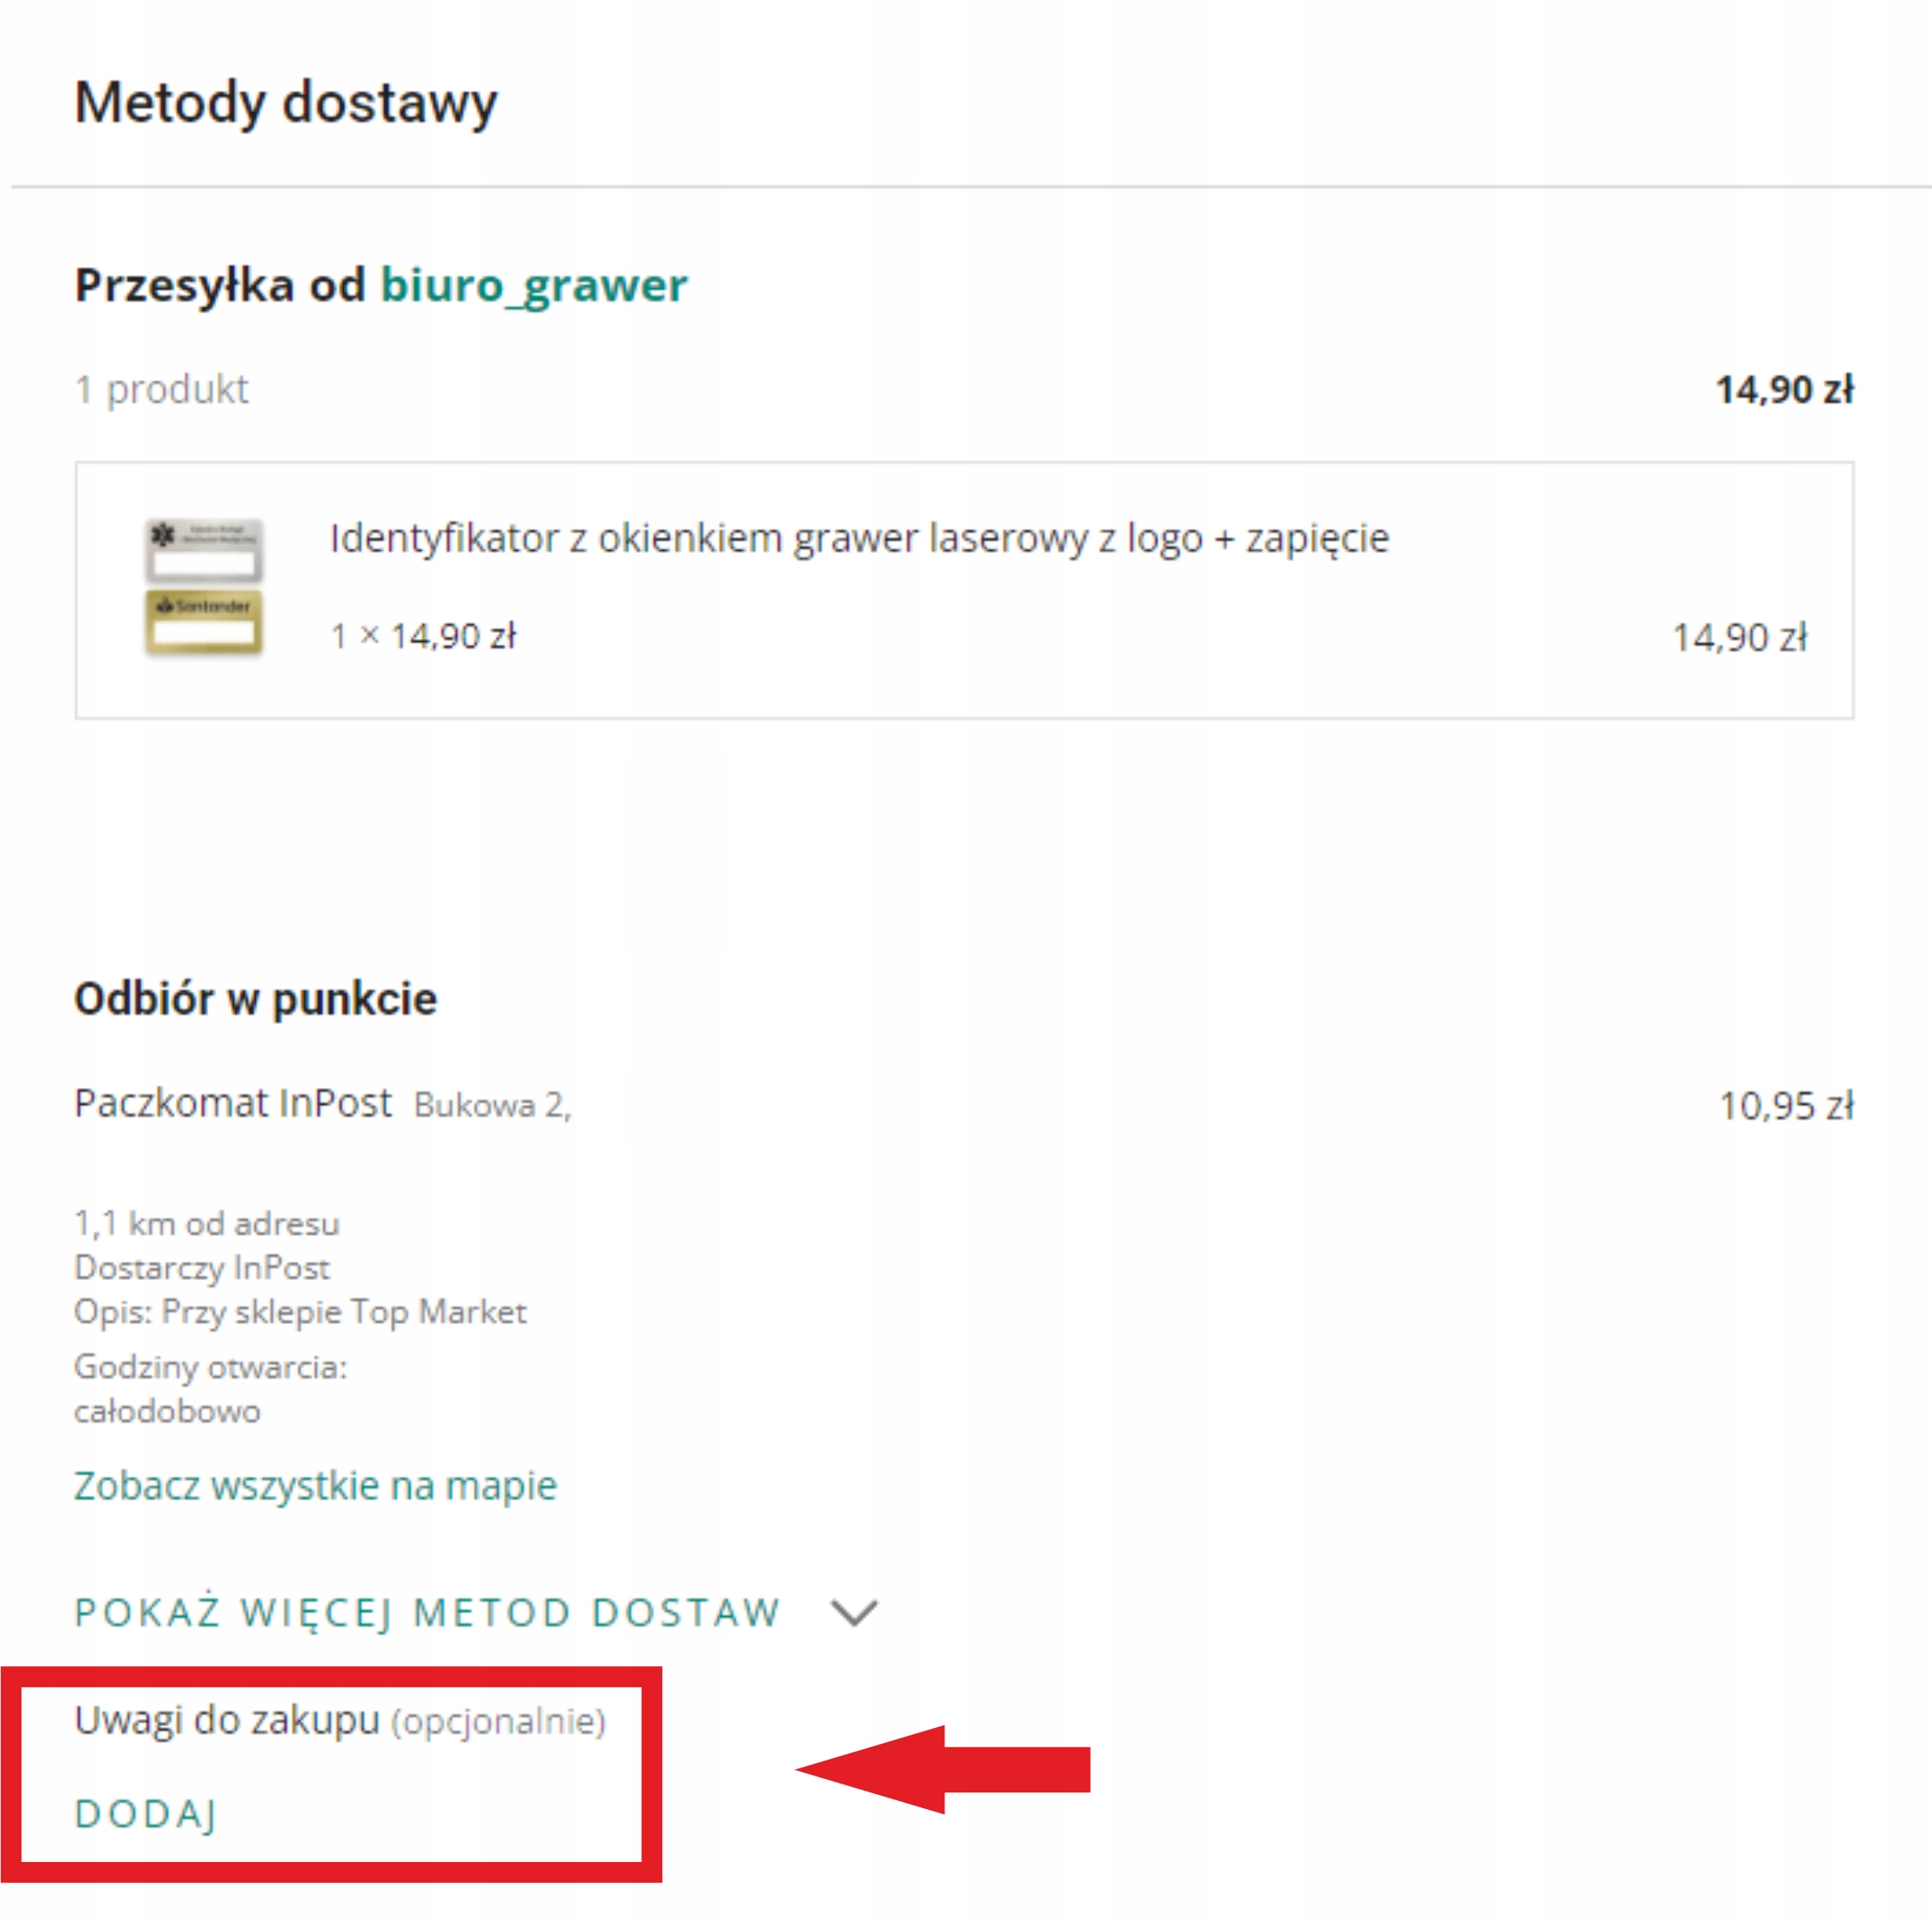This screenshot has width=1932, height=1921.
Task: Click the bold 14,90 zł shipment total
Action: click(1784, 389)
